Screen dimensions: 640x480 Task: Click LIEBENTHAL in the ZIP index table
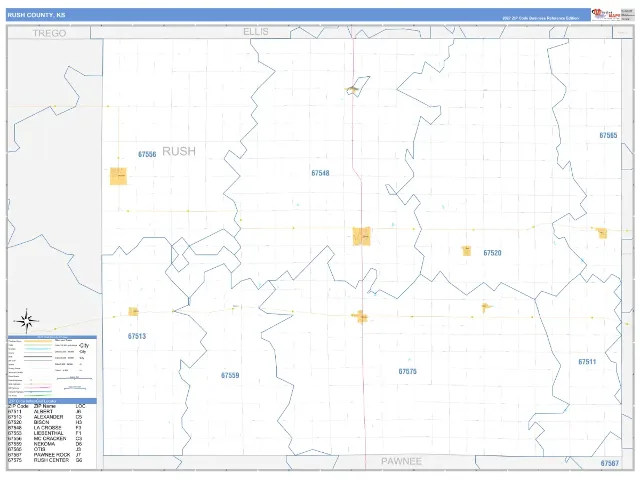click(48, 433)
